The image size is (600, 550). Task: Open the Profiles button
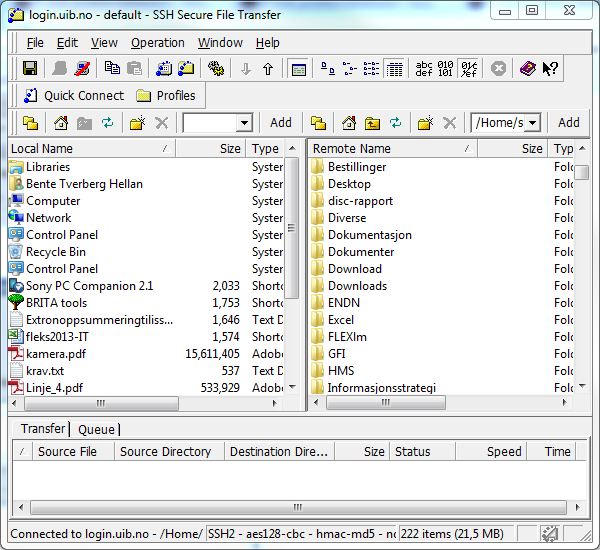pyautogui.click(x=166, y=96)
